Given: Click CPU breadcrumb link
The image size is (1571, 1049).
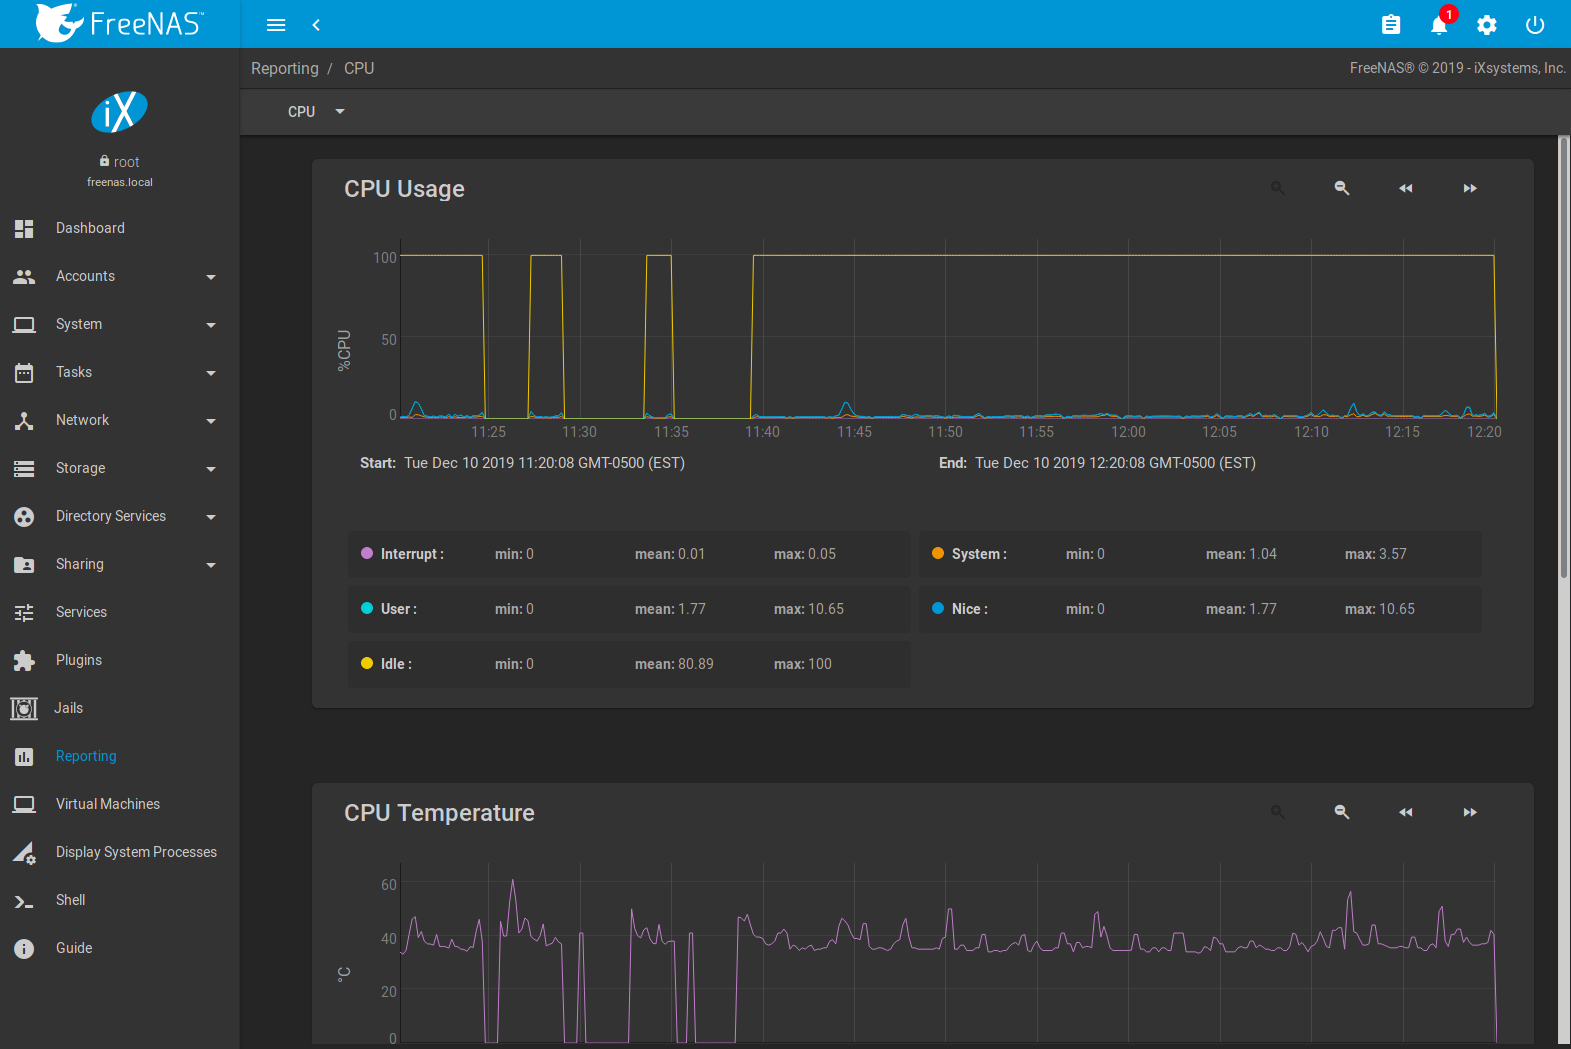Looking at the screenshot, I should (359, 68).
